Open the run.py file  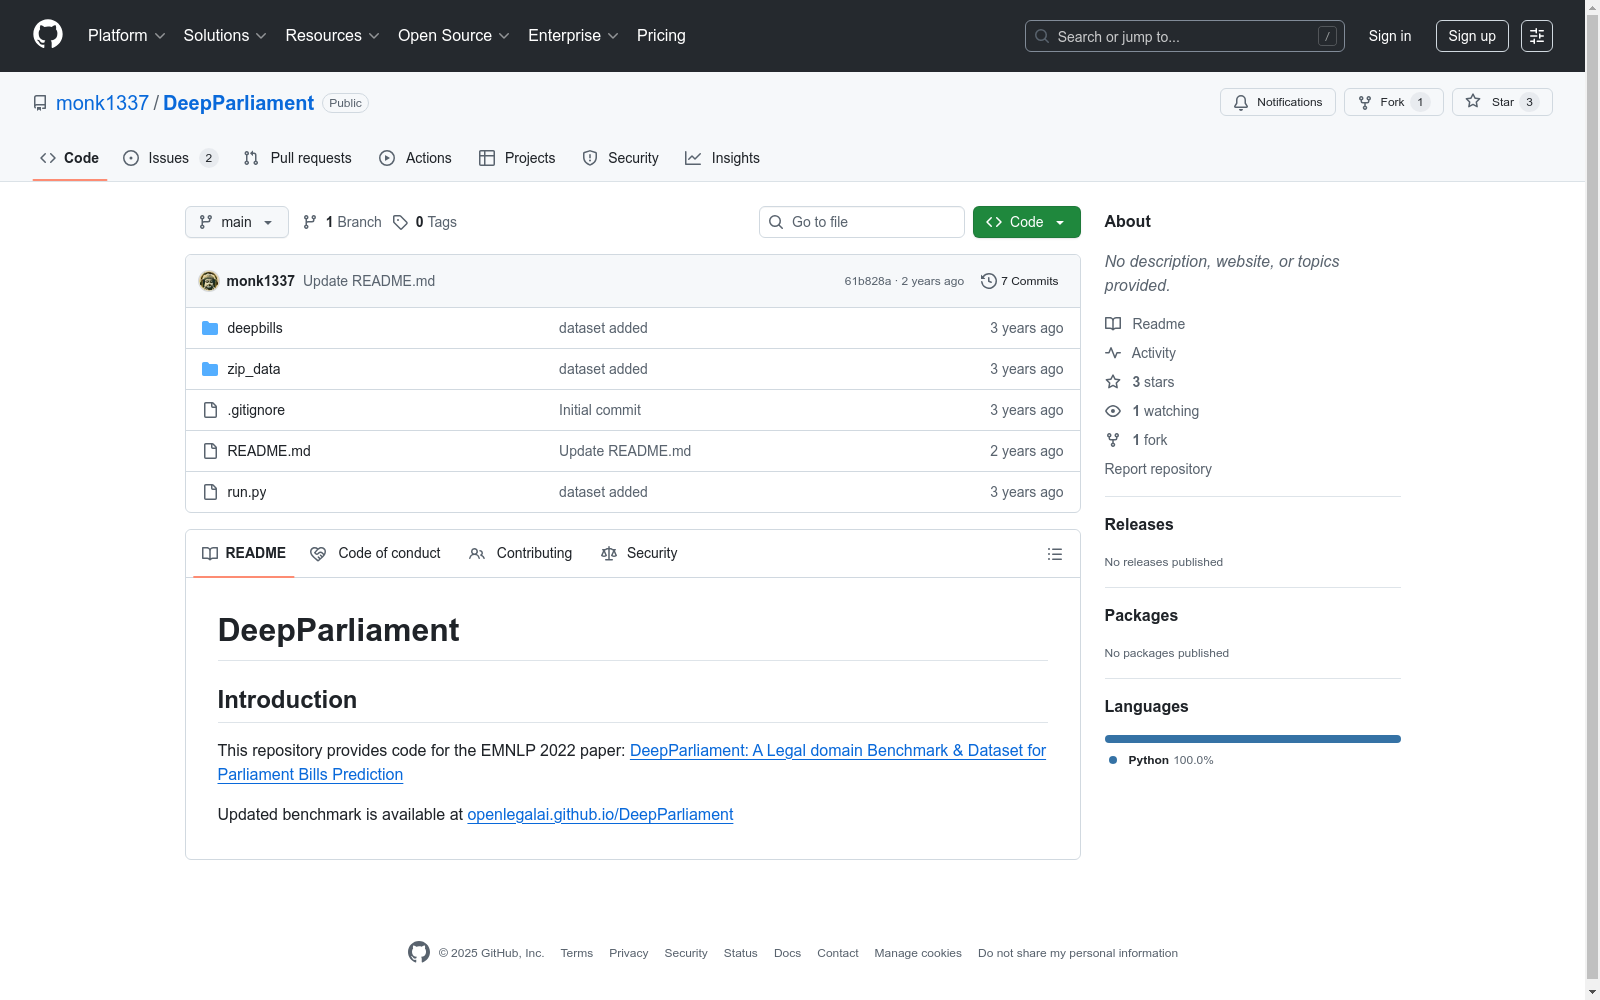point(247,492)
